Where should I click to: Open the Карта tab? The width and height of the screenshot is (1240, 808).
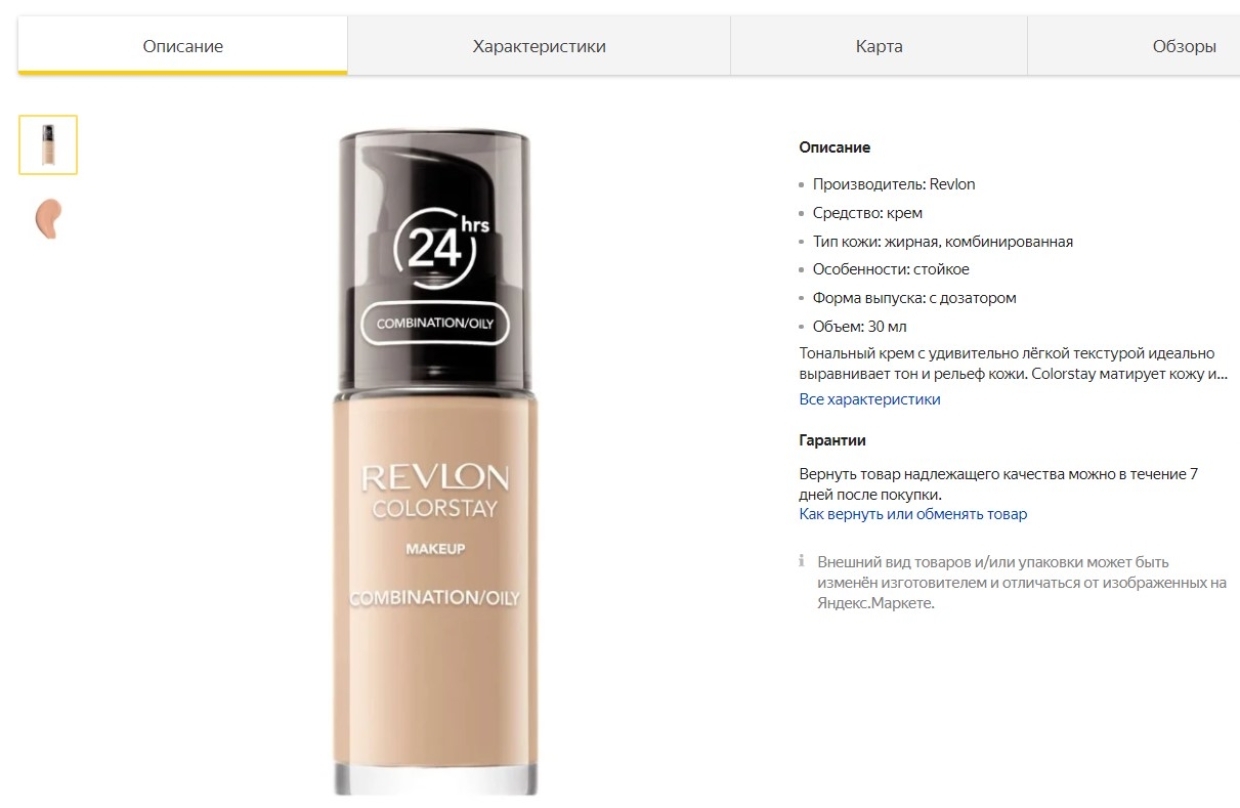(879, 46)
